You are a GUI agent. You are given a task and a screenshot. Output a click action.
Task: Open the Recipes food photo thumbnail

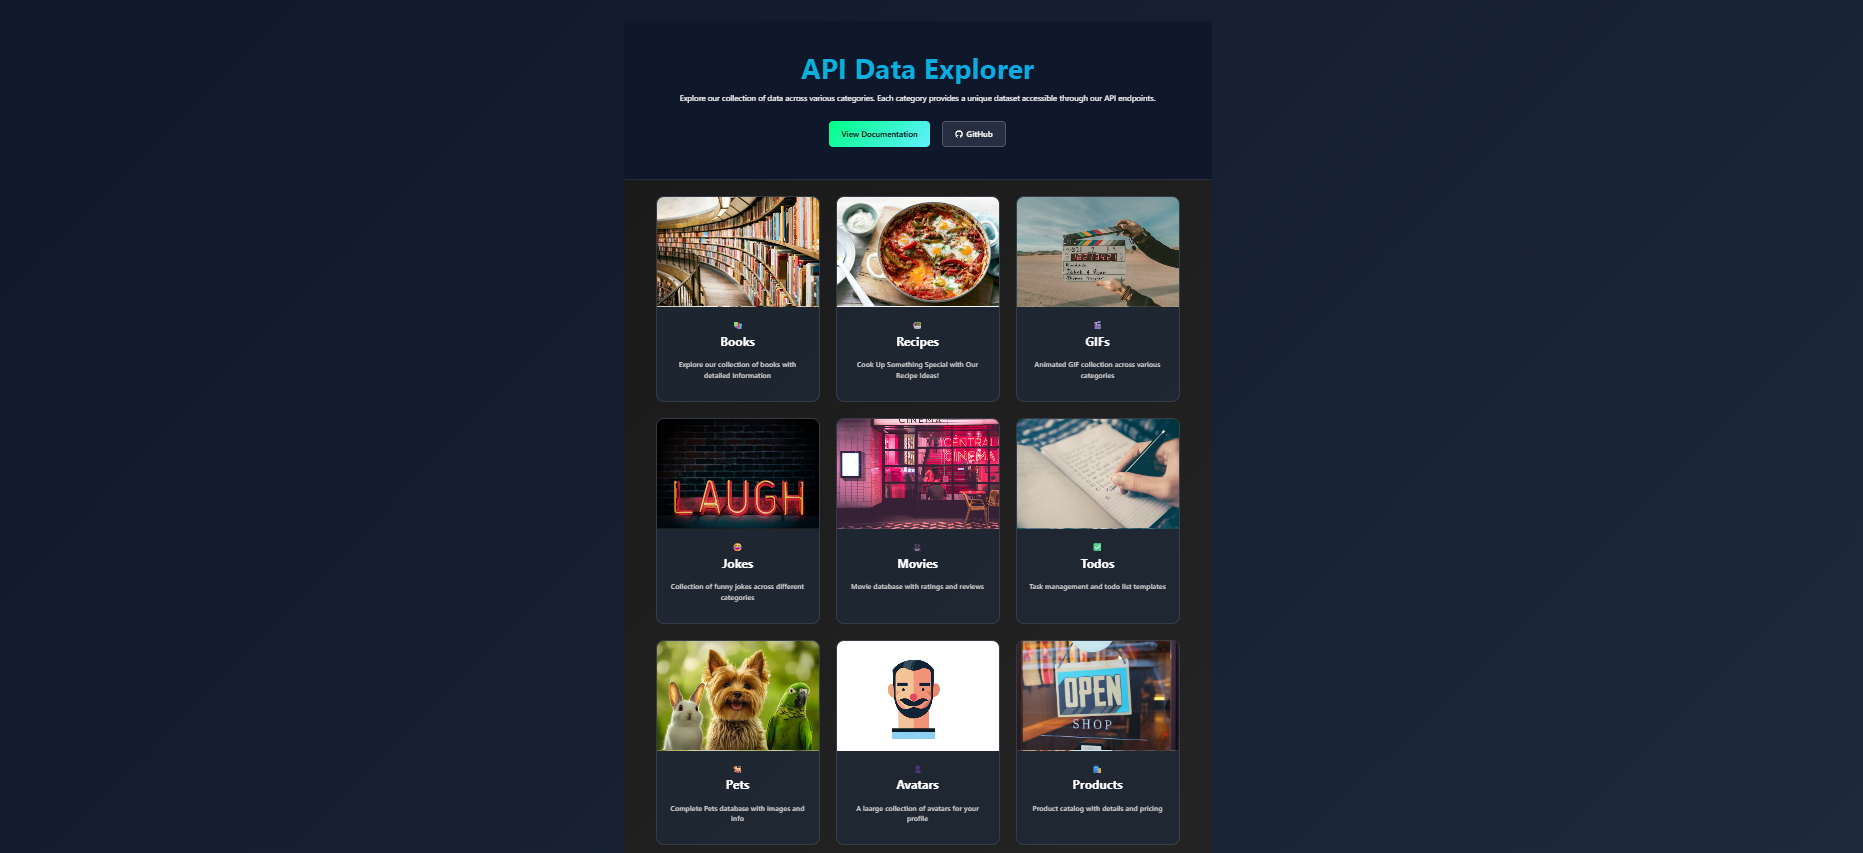(918, 252)
